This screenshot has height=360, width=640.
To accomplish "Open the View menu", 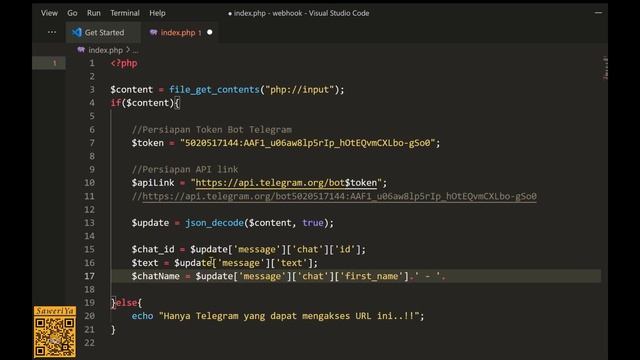I will pos(49,13).
